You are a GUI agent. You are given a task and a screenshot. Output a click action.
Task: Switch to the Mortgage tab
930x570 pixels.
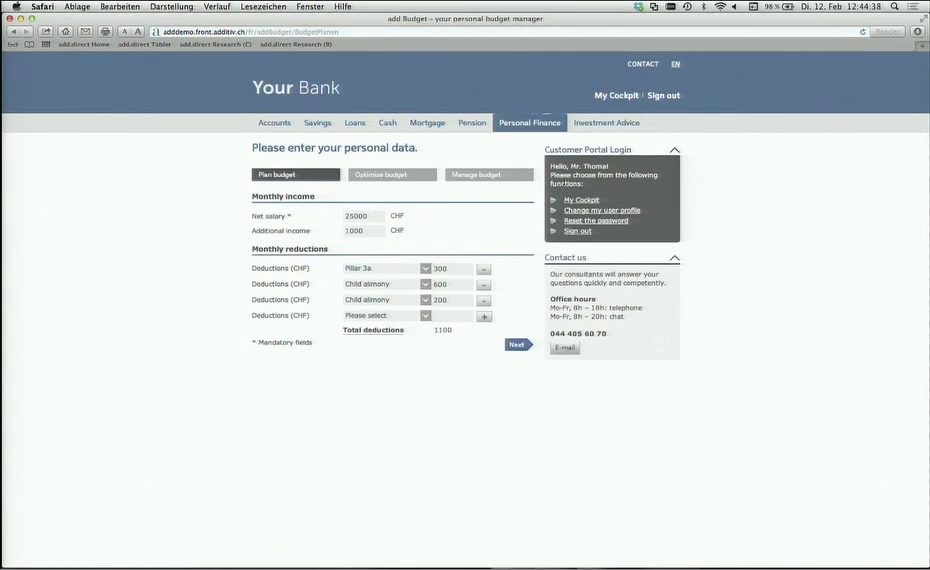(427, 123)
